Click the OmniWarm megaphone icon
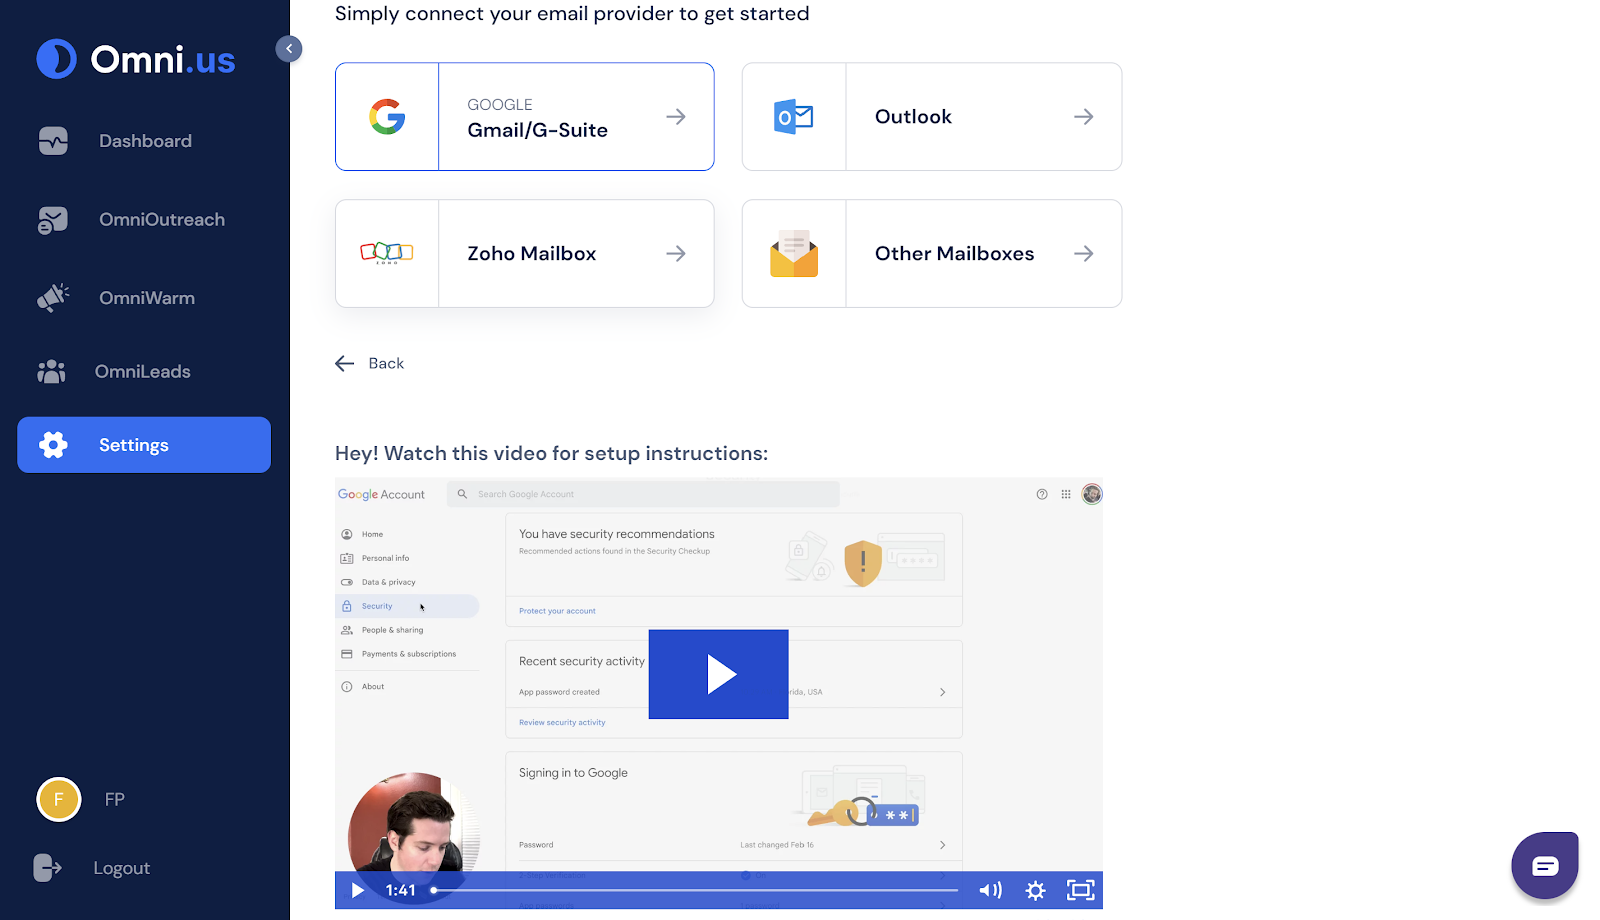Image resolution: width=1600 pixels, height=920 pixels. click(53, 298)
